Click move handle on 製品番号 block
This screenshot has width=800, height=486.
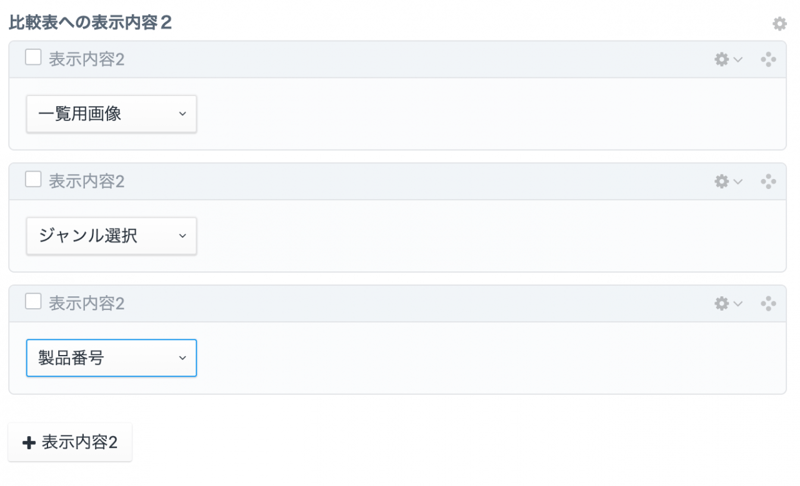768,304
